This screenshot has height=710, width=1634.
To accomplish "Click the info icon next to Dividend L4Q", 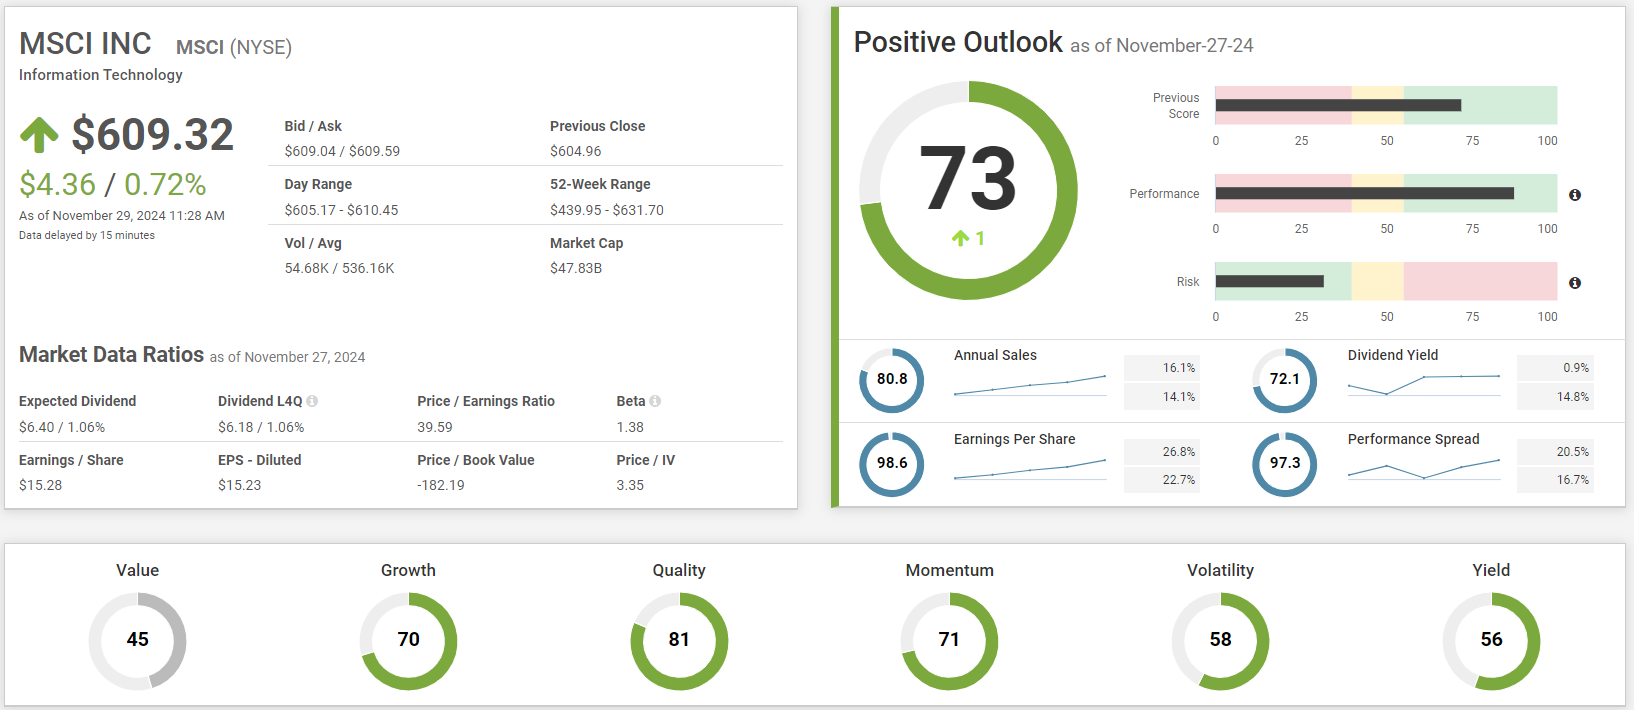I will (312, 401).
